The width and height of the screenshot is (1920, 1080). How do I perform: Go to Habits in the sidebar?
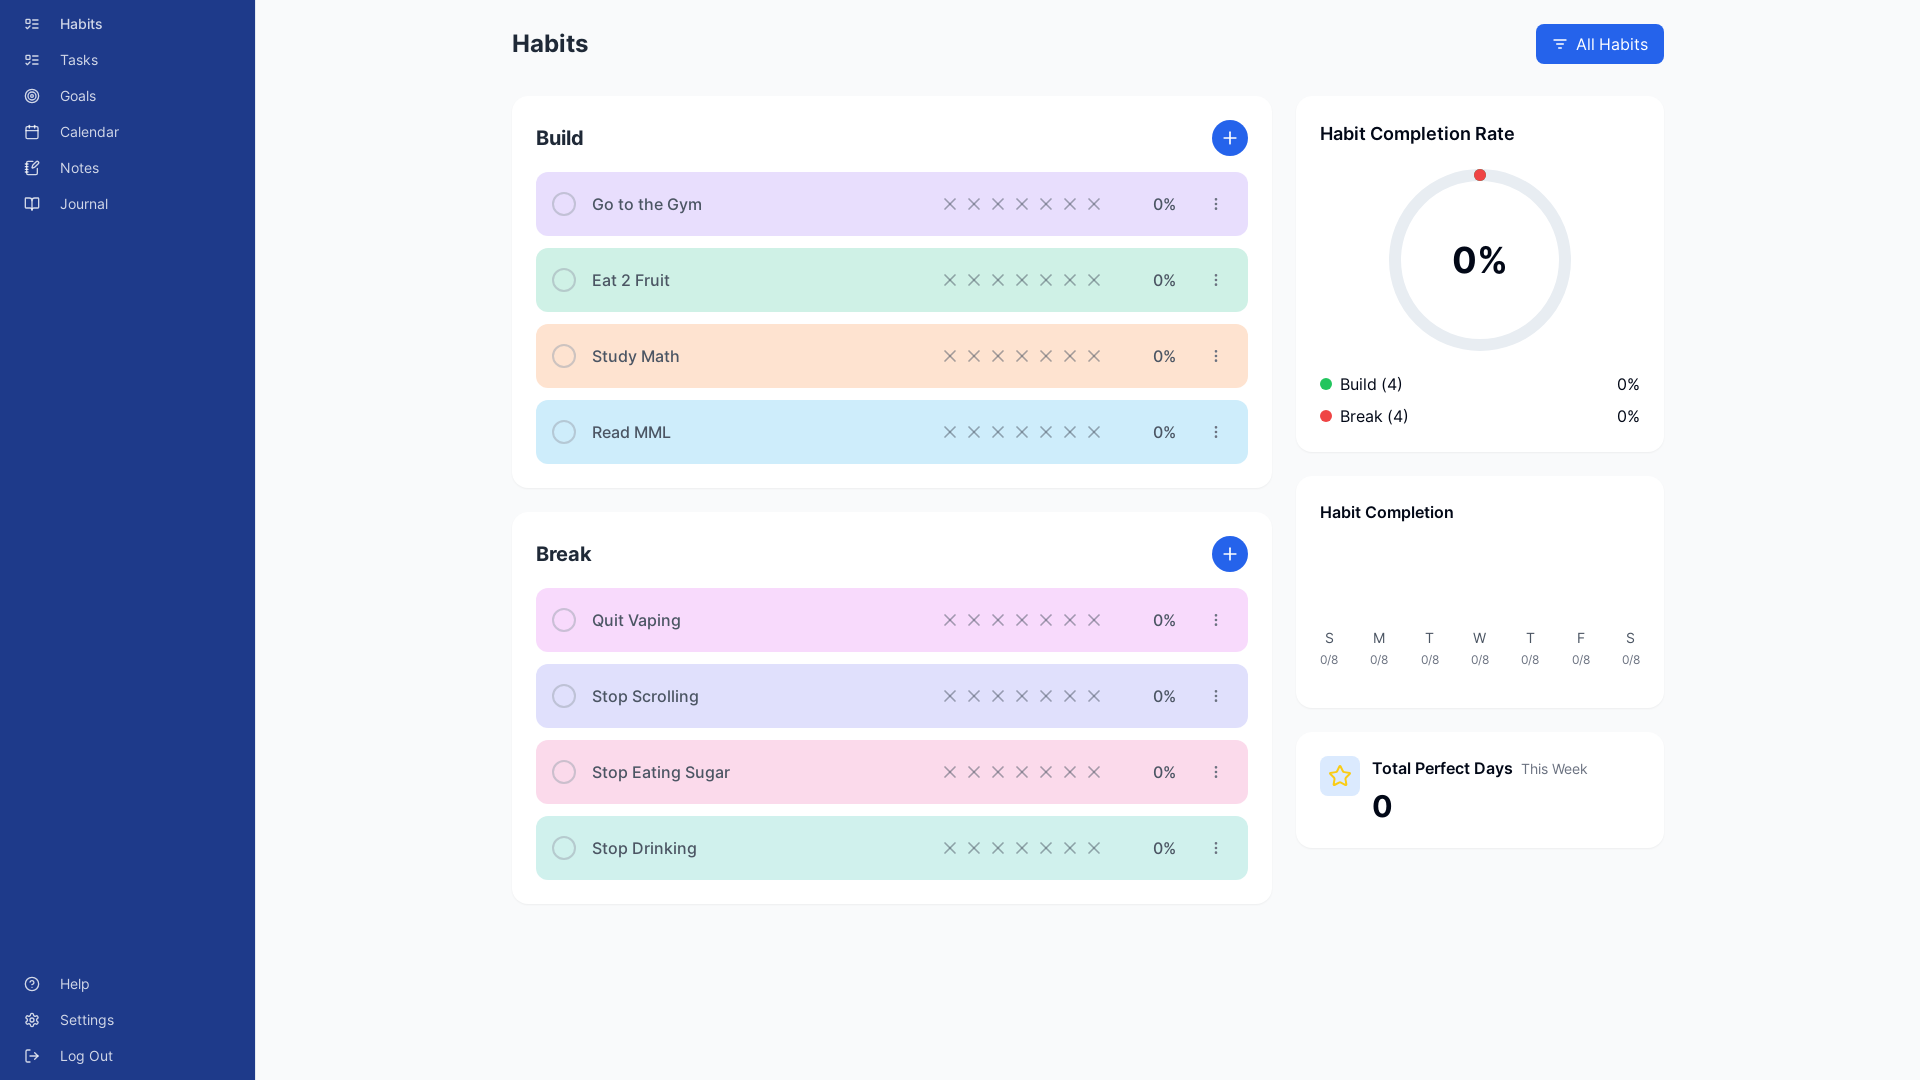(81, 24)
